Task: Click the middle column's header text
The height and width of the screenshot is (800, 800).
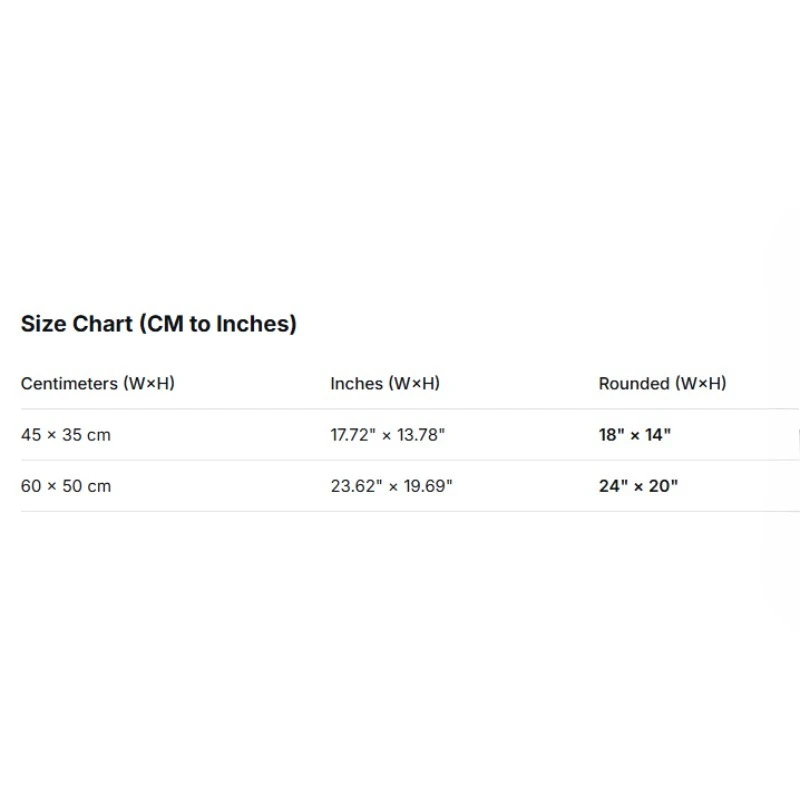Action: (x=385, y=383)
